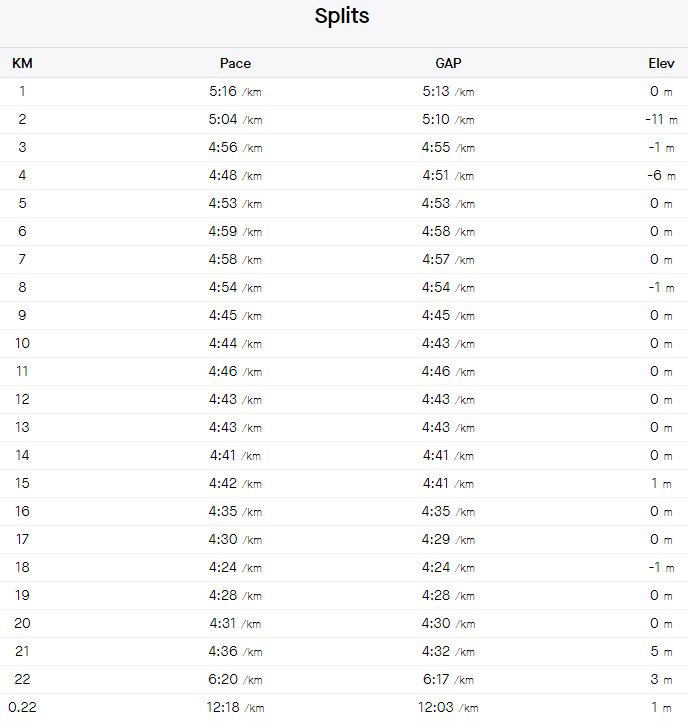Select the Pace column header
688x721 pixels.
click(235, 63)
